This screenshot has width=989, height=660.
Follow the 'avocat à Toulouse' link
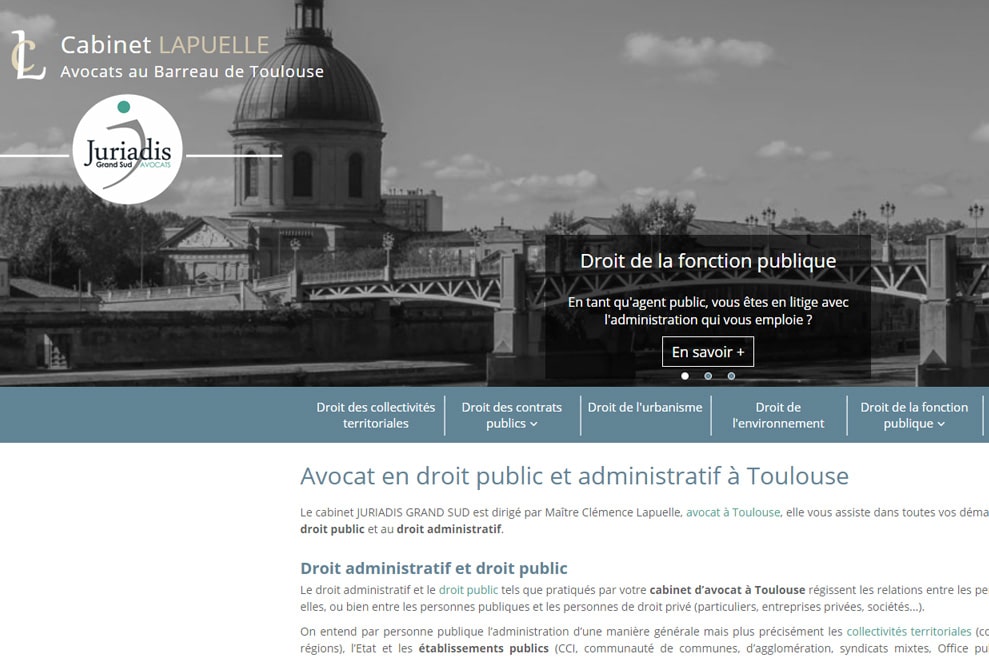click(x=733, y=512)
